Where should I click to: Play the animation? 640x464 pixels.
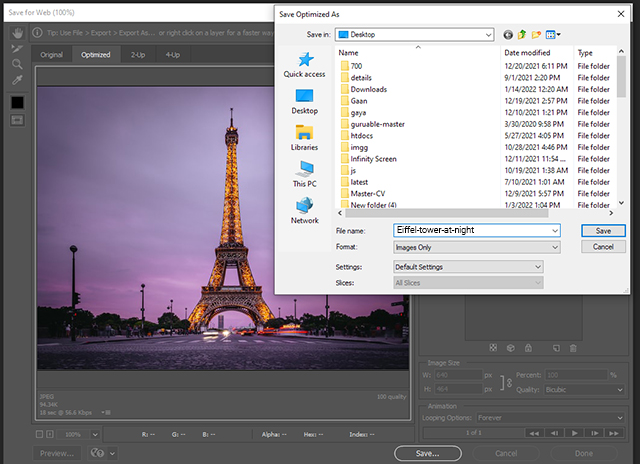pos(574,433)
